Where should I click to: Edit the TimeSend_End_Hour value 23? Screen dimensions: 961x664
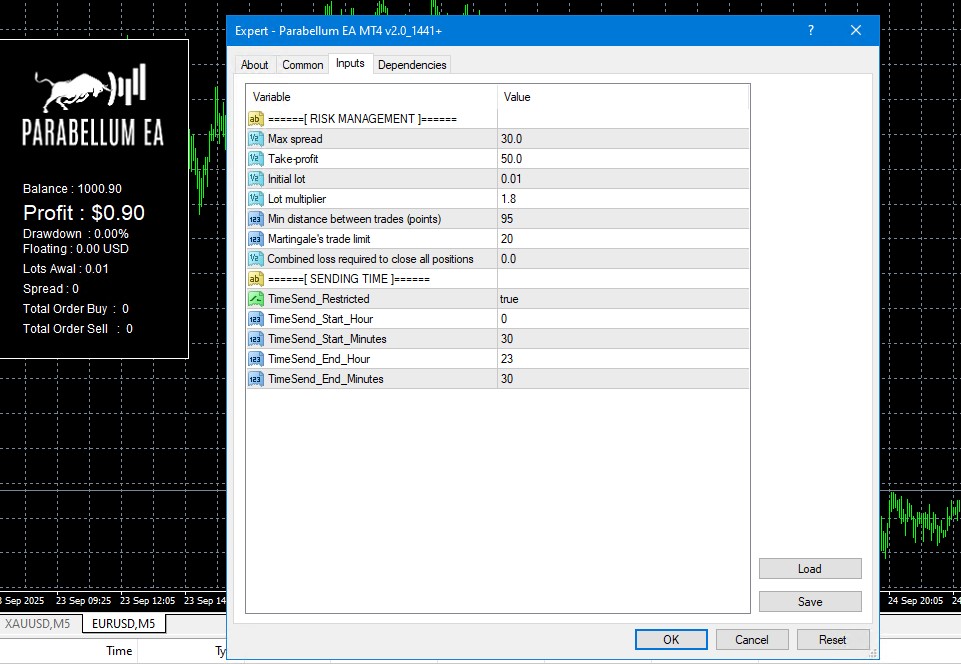tap(623, 359)
